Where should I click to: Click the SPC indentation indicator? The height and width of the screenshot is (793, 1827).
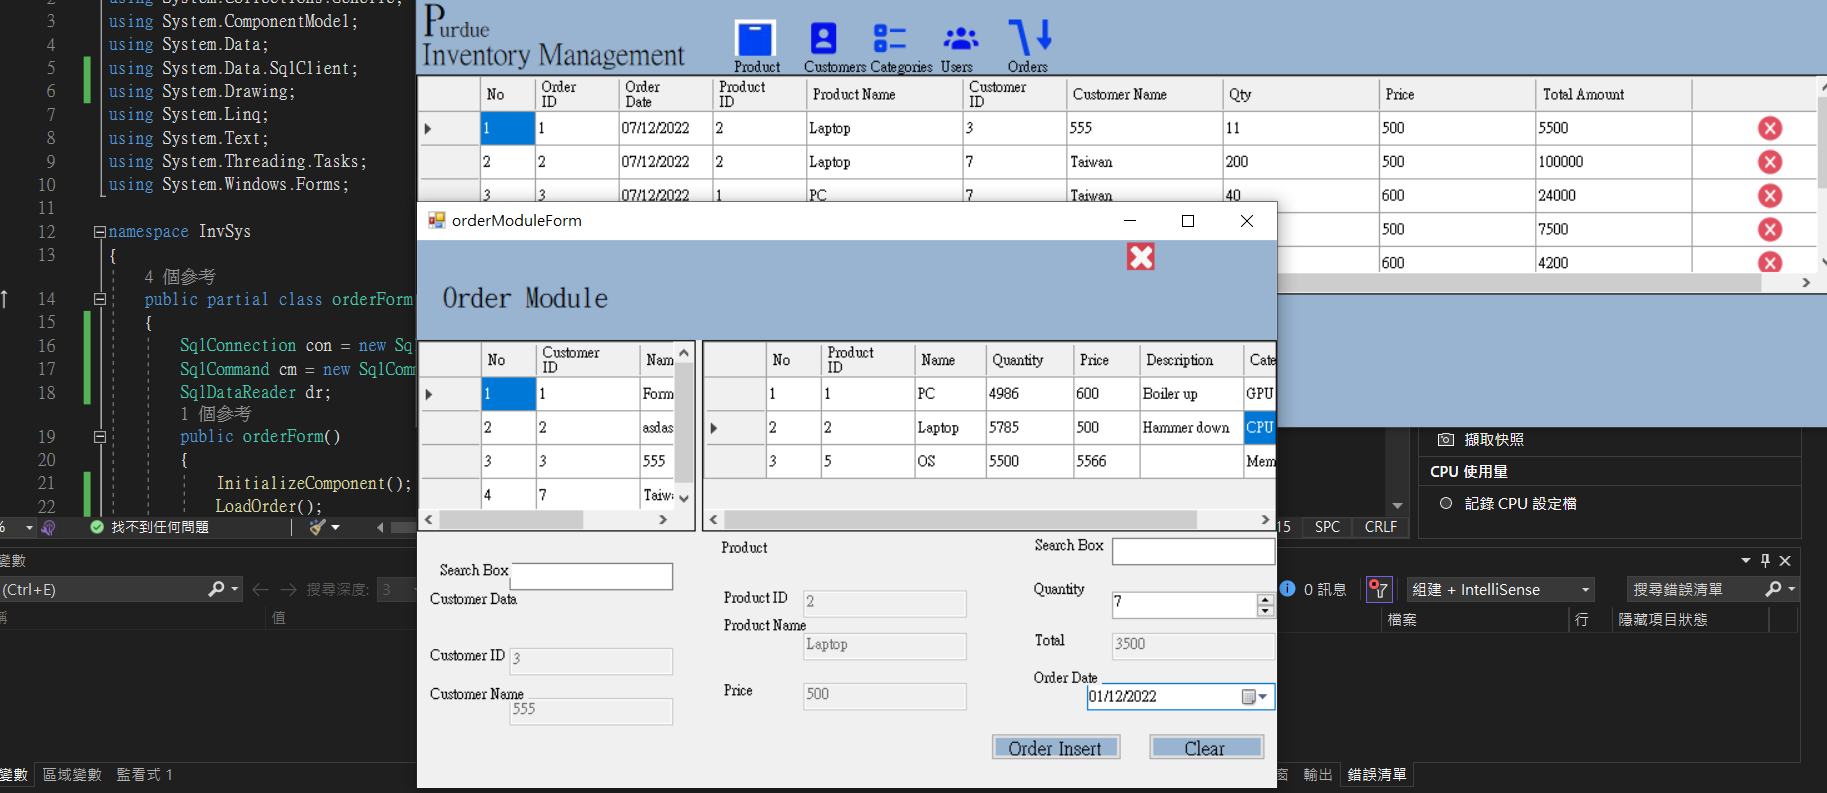1327,527
